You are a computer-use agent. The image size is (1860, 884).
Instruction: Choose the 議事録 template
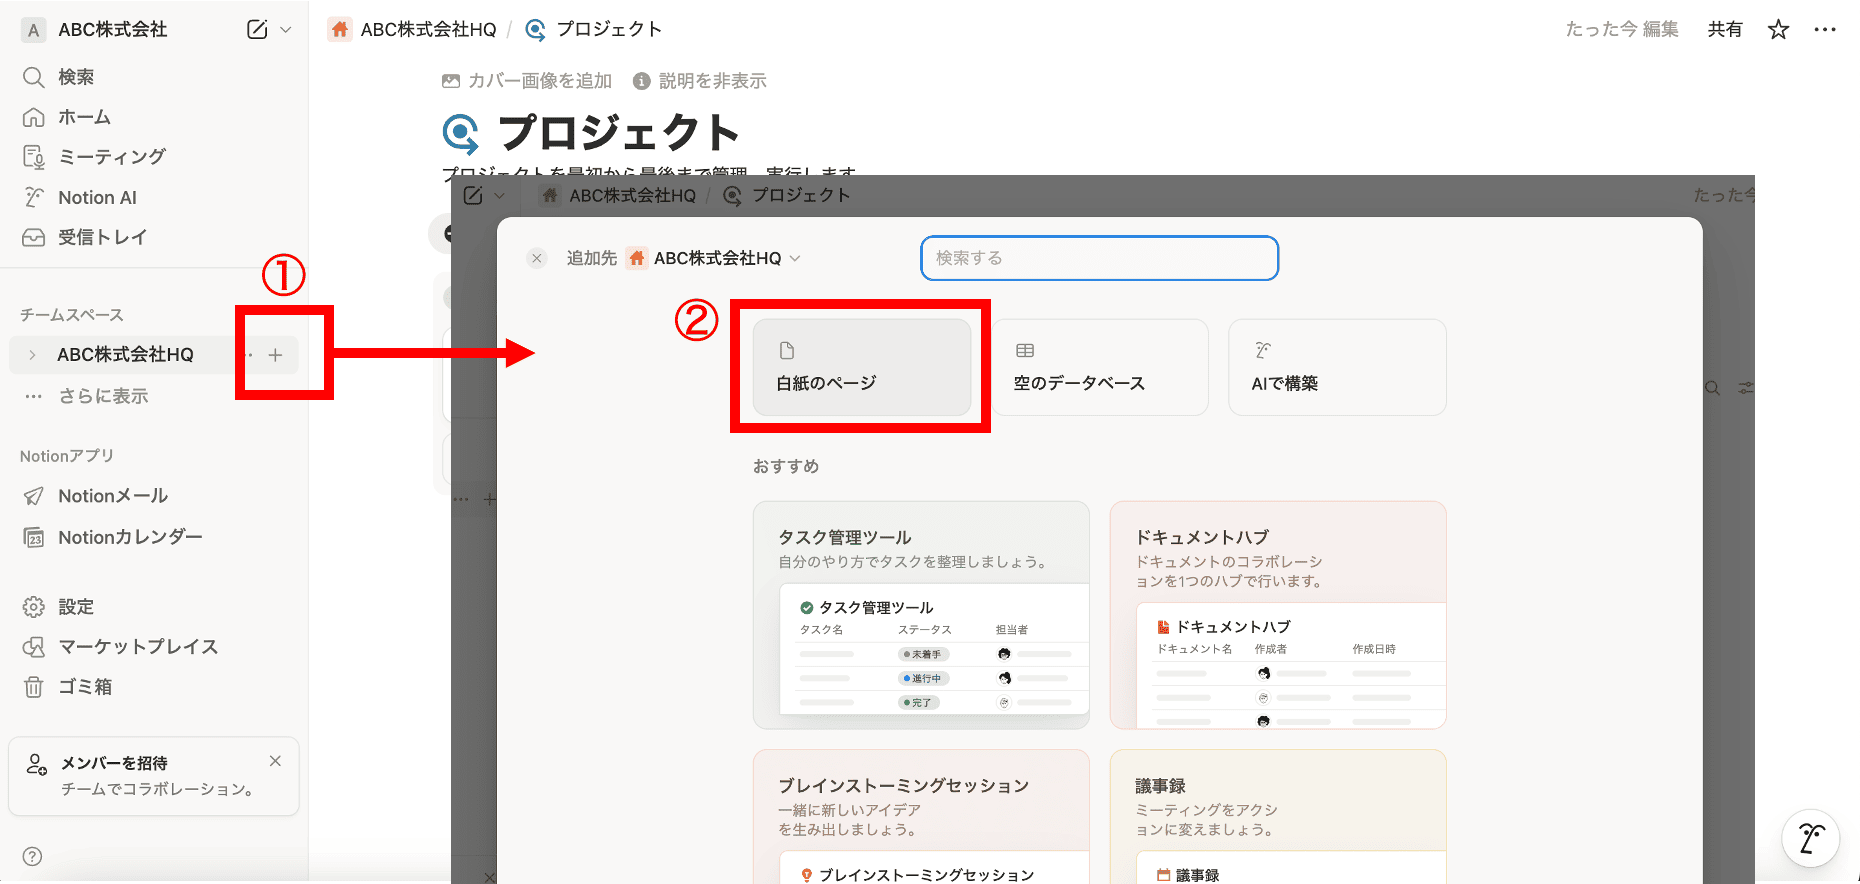(1278, 816)
